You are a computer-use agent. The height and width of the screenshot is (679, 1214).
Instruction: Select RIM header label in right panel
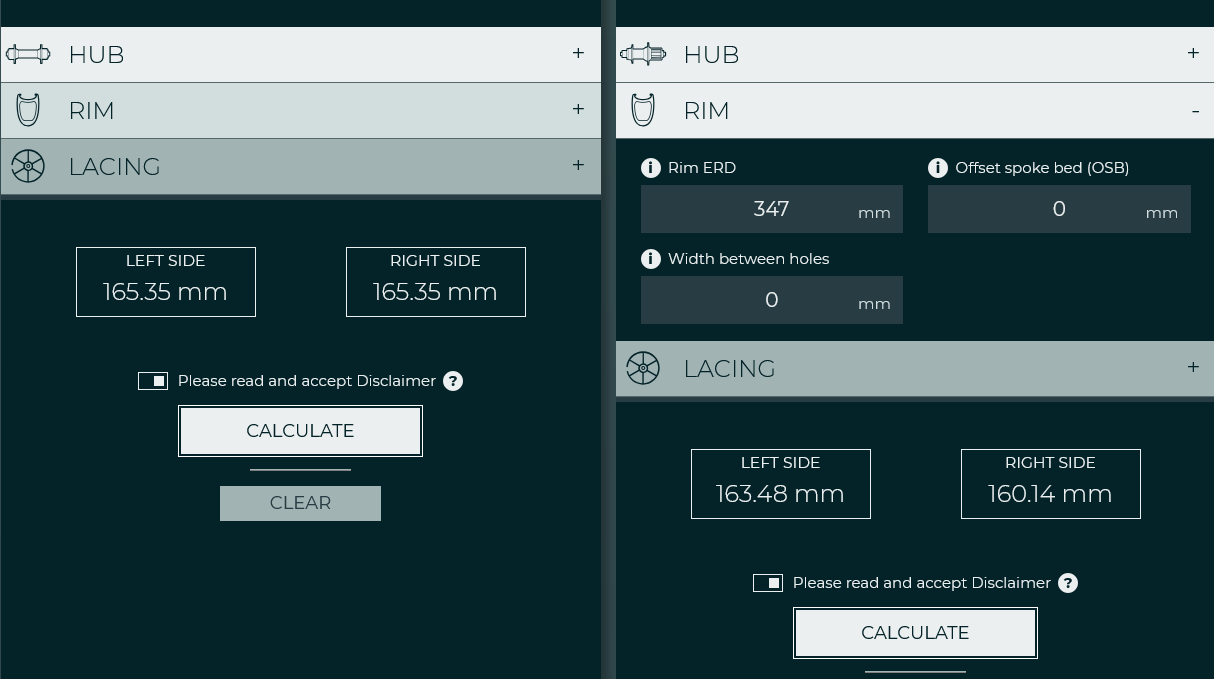coord(707,111)
